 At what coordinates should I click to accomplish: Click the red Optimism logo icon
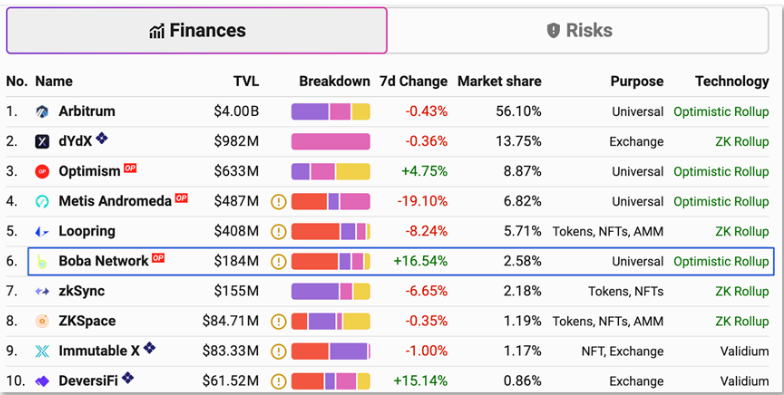42,172
